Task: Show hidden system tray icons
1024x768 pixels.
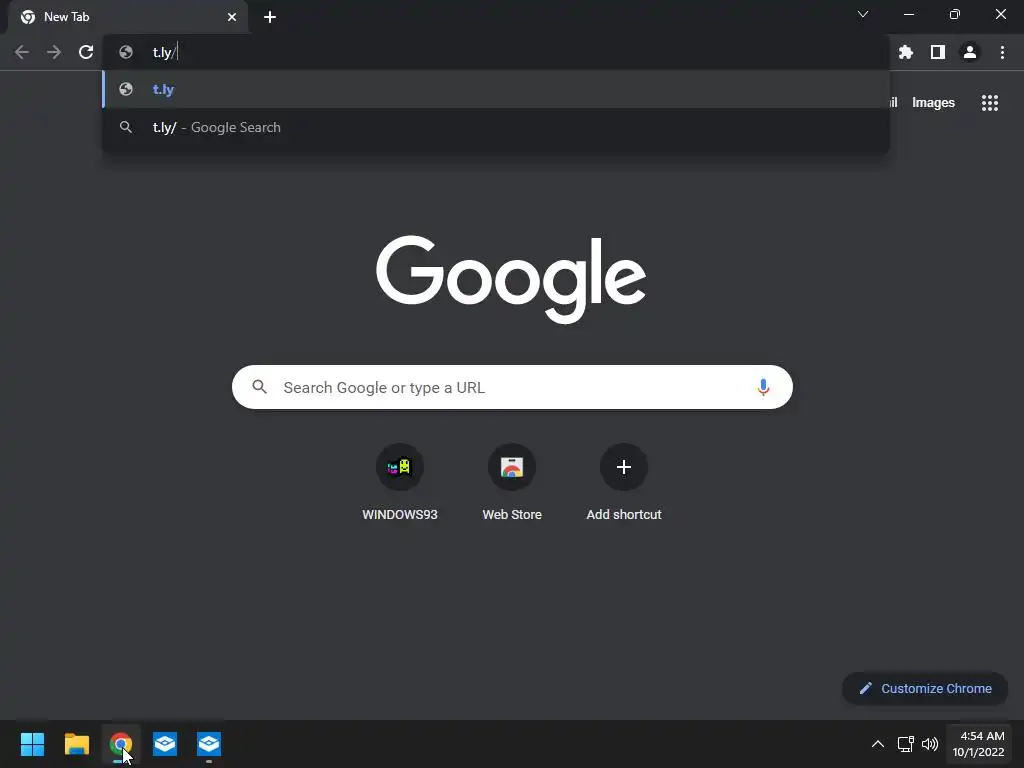Action: 878,744
